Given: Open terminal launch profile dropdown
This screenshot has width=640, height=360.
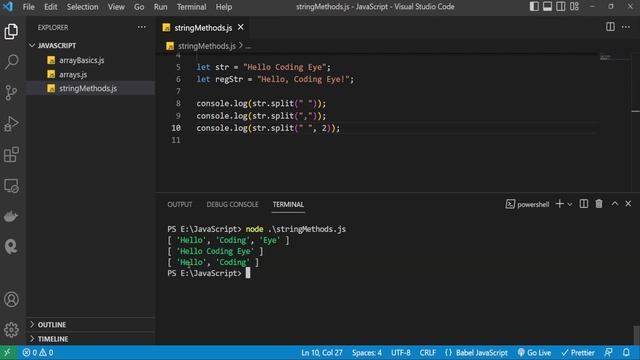Looking at the screenshot, I should [x=570, y=204].
